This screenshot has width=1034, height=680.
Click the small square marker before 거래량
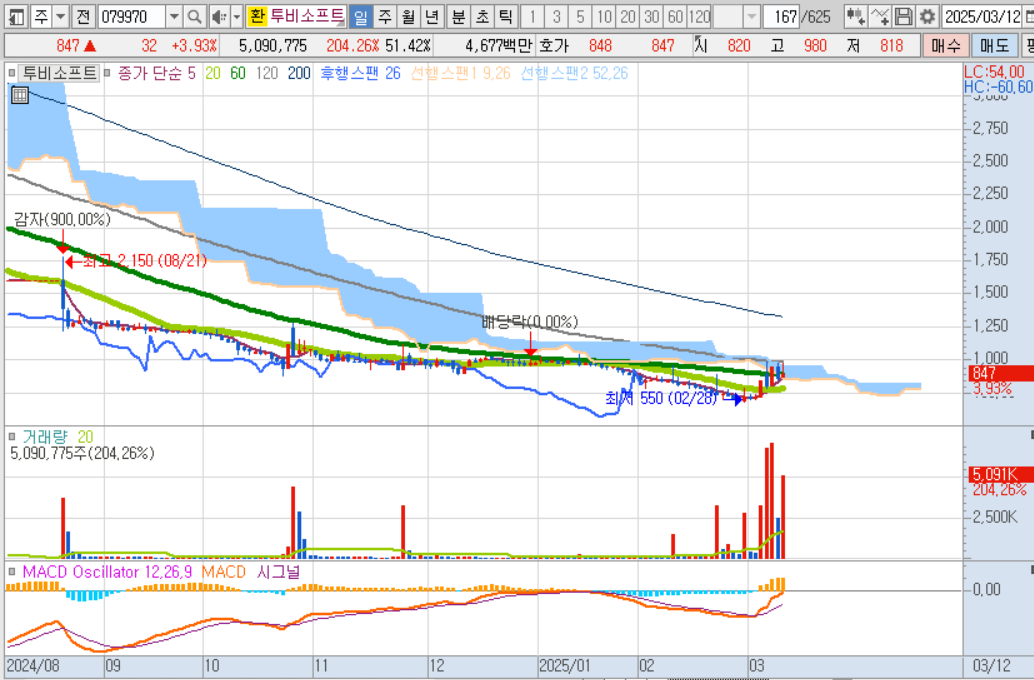[11, 436]
